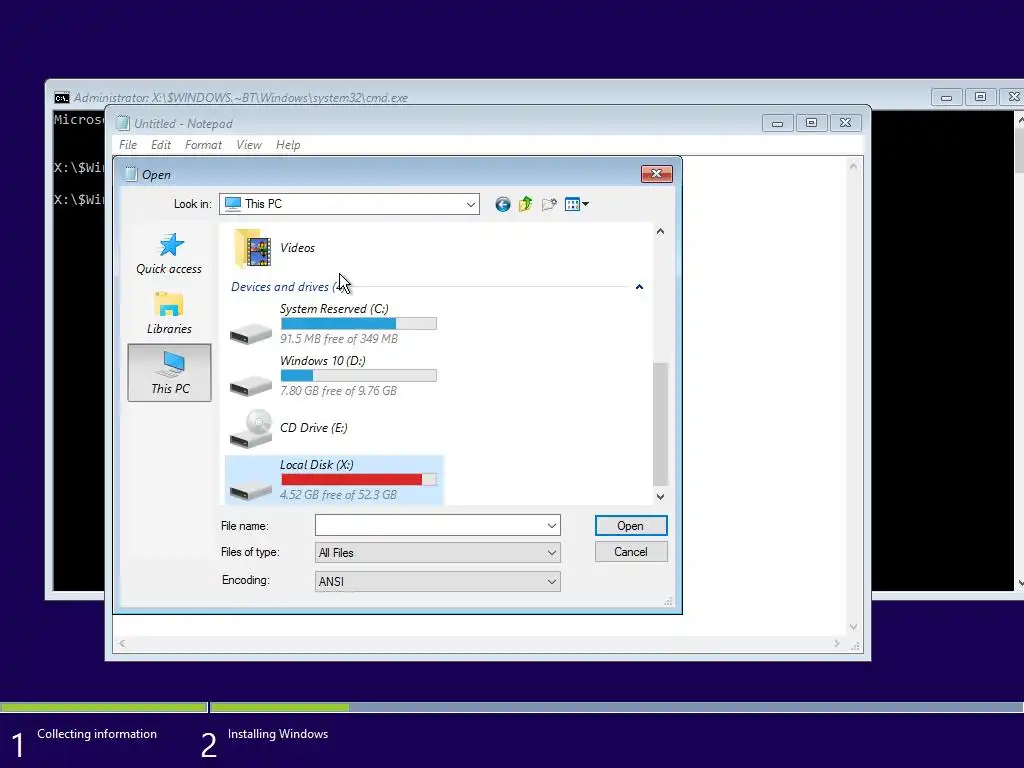Click the cmd.exe icon in the title bar

(x=61, y=98)
